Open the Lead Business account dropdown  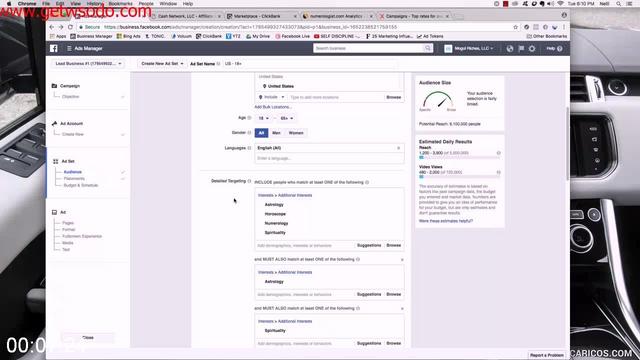point(88,64)
